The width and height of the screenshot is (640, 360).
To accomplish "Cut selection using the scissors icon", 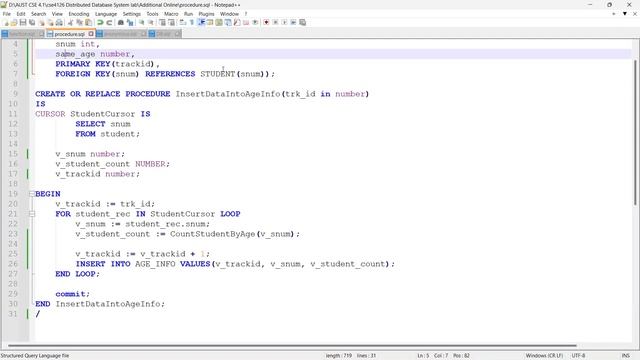I will 70,22.
